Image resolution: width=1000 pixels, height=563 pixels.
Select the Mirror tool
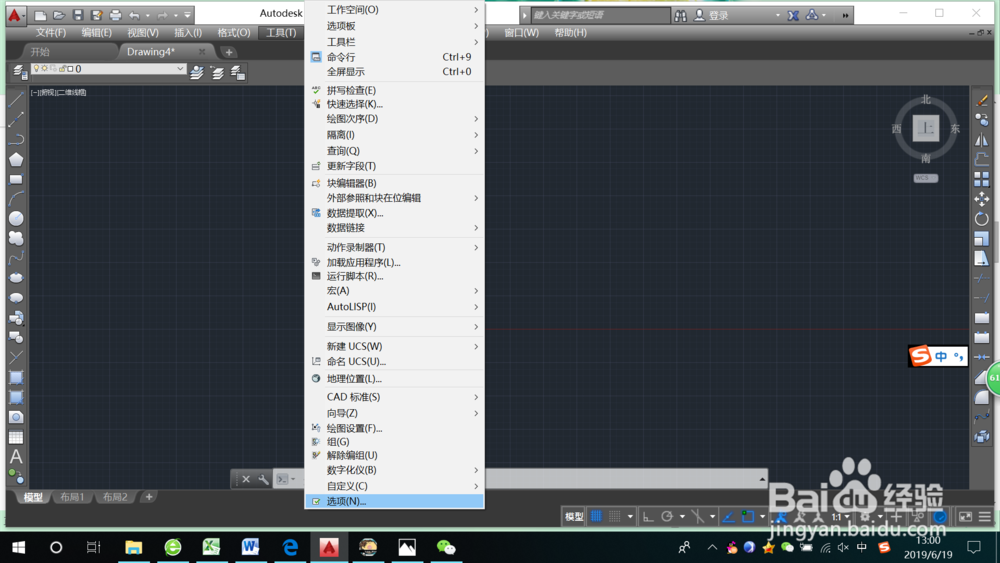pyautogui.click(x=982, y=139)
